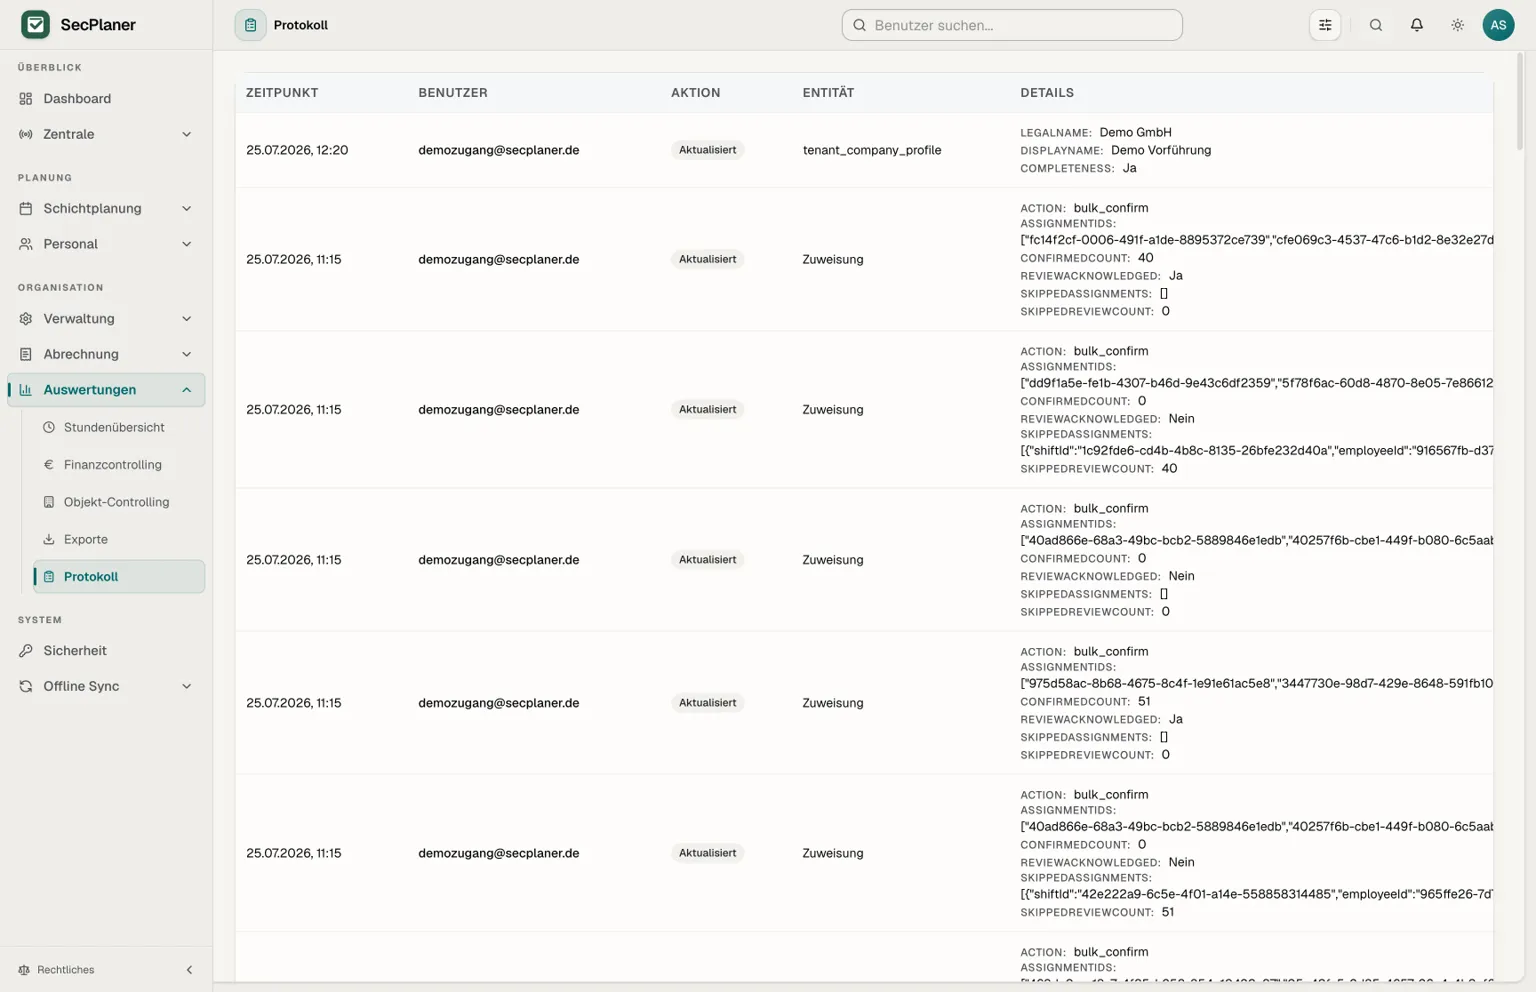The width and height of the screenshot is (1536, 992).
Task: Click the SecPlaner logo icon
Action: pyautogui.click(x=35, y=24)
